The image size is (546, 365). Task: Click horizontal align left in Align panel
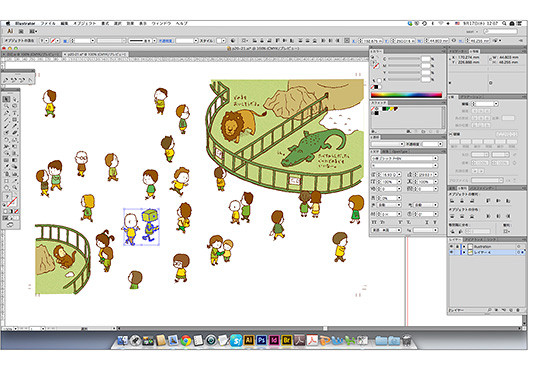click(x=452, y=201)
